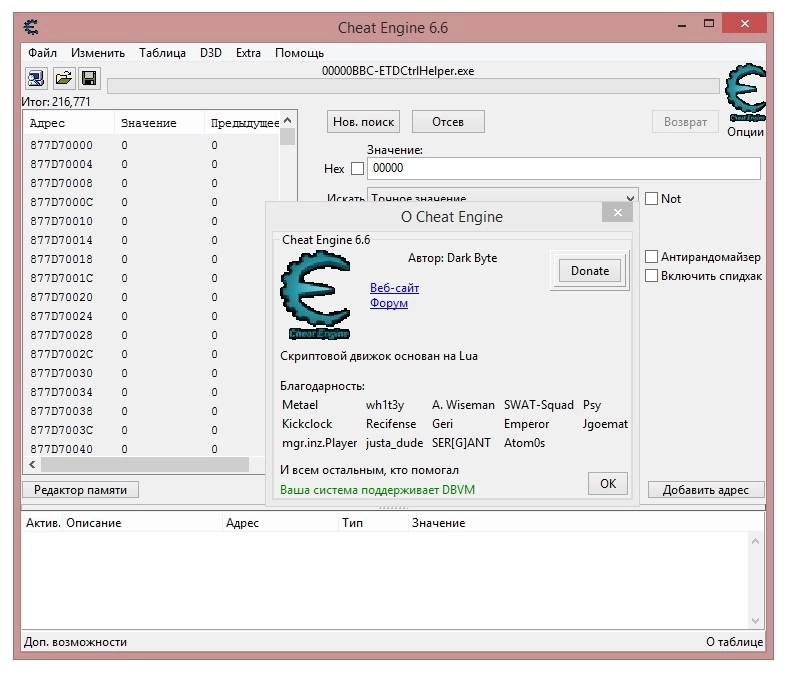791x679 pixels.
Task: Click the Cheat Engine title bar icon
Action: (x=31, y=27)
